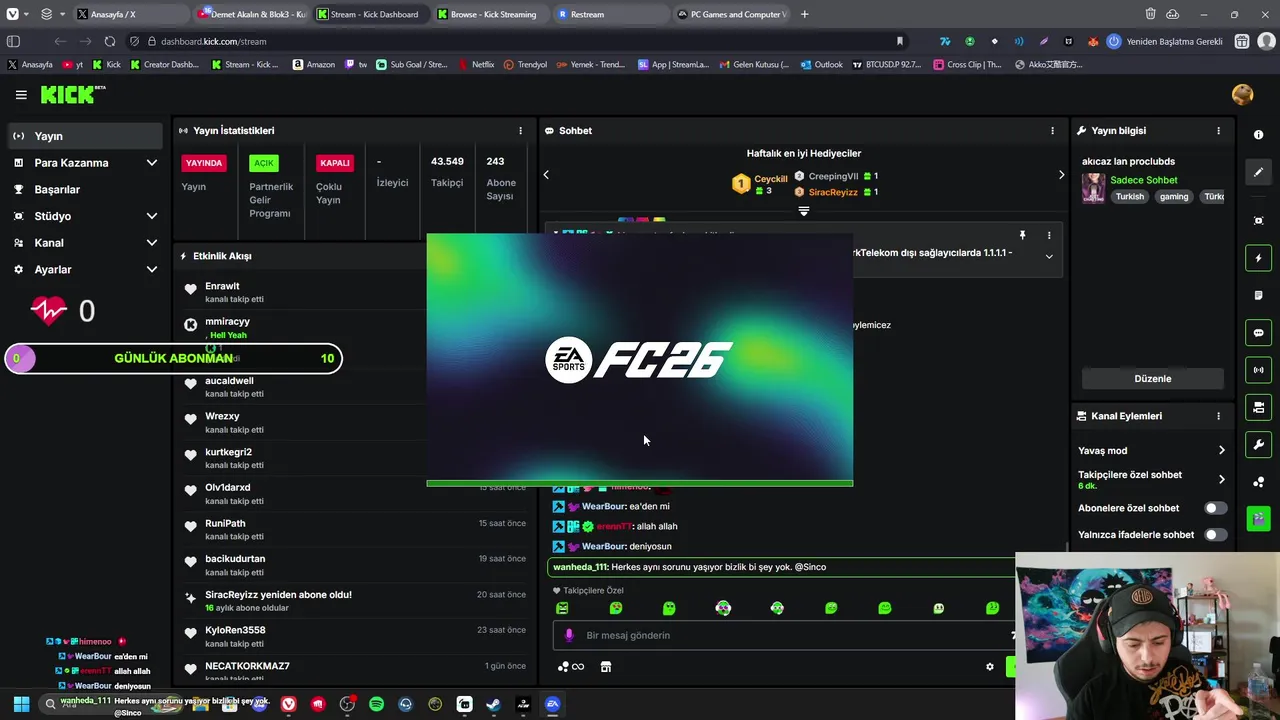The width and height of the screenshot is (1280, 720).
Task: Toggle Yalnızca ifadelerle sohbet switch
Action: (1215, 535)
